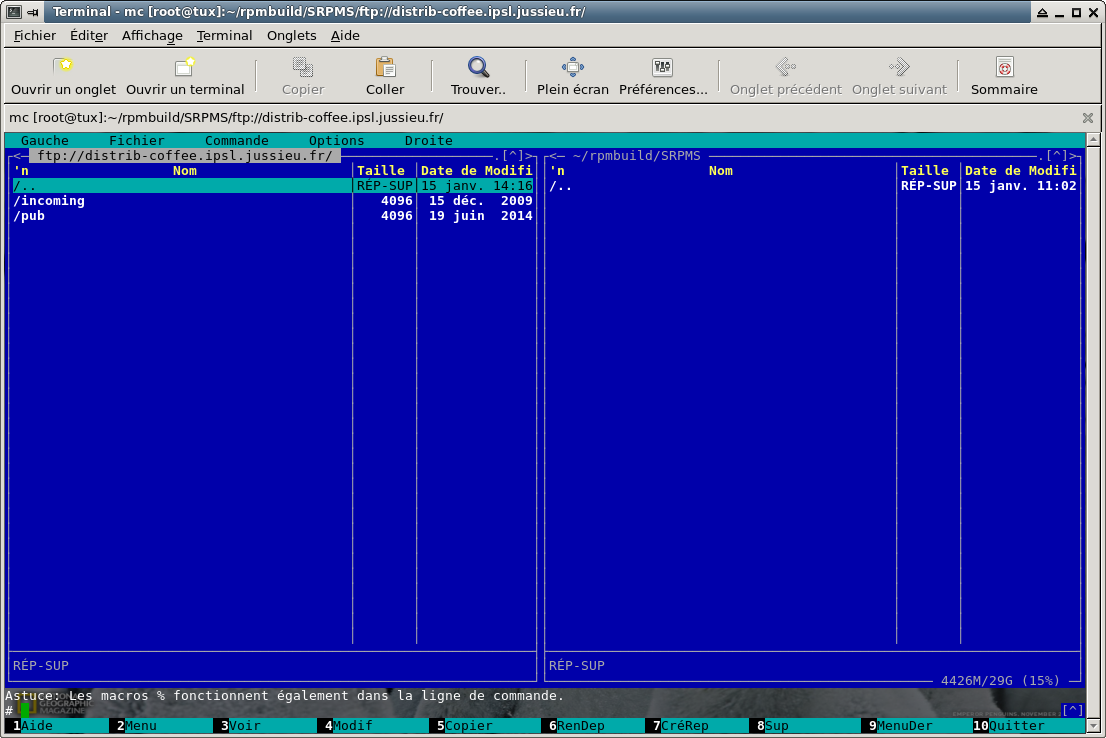
Task: Click the ftp://distrib-coffee.ipsl.jussieu.fr/ panel path
Action: [185, 156]
